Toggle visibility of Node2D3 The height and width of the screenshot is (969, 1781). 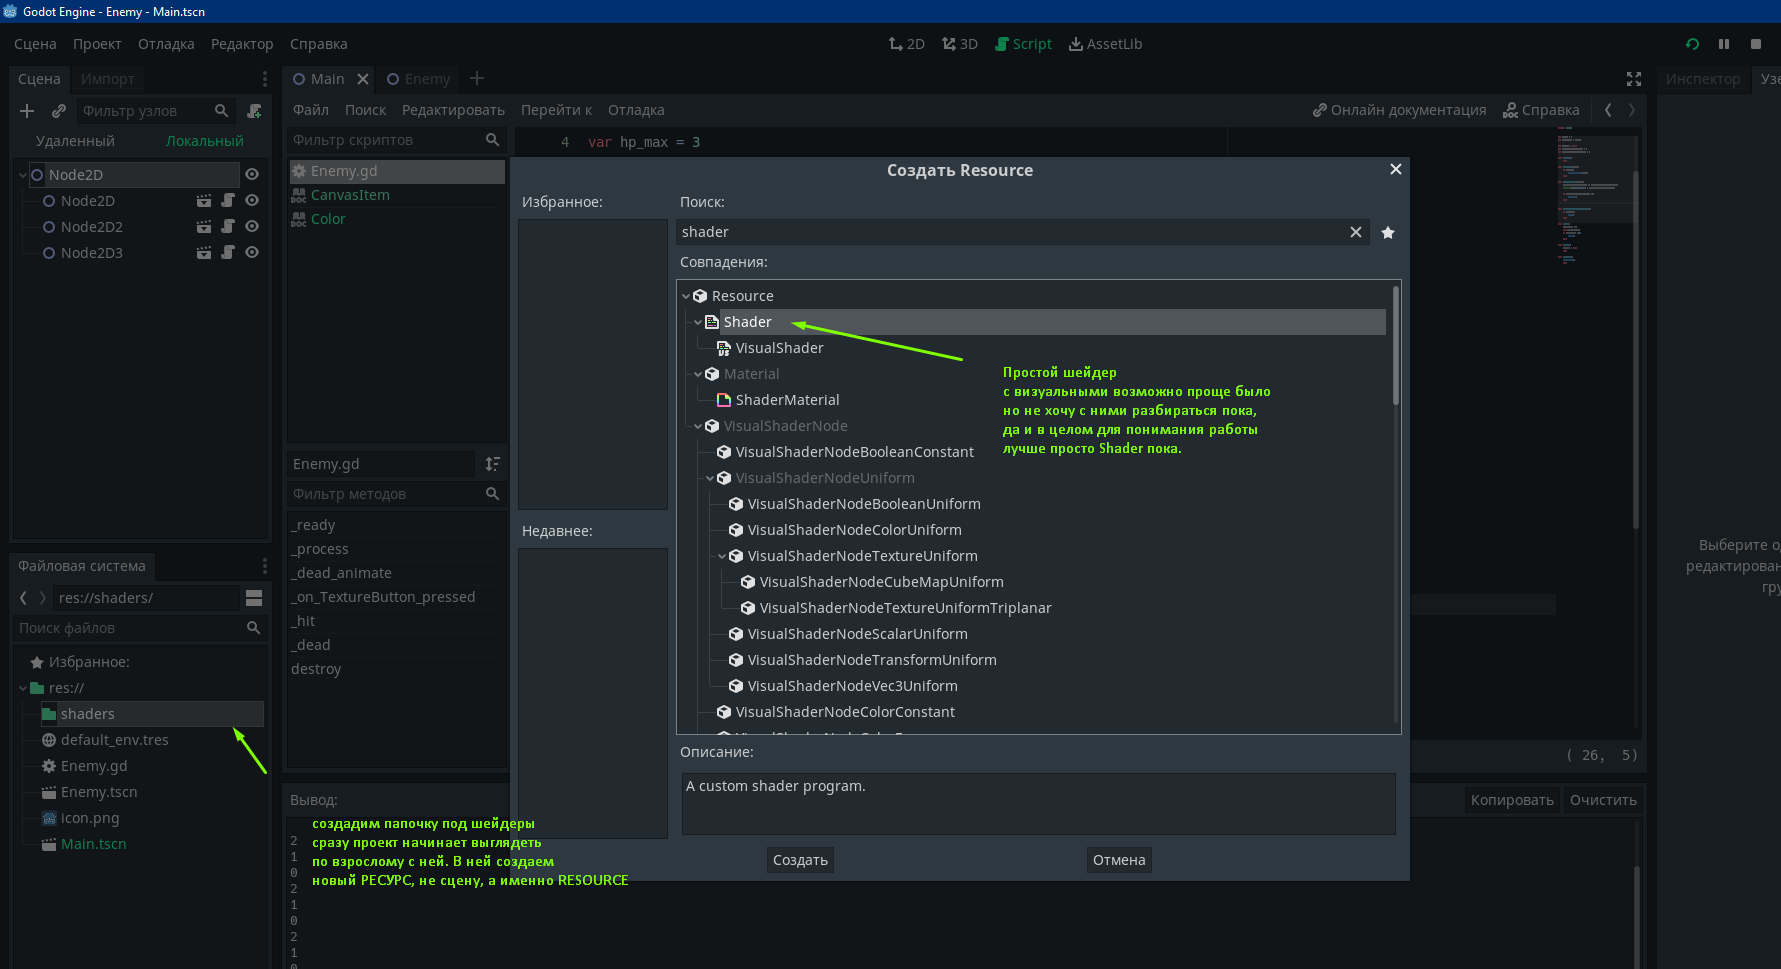252,253
